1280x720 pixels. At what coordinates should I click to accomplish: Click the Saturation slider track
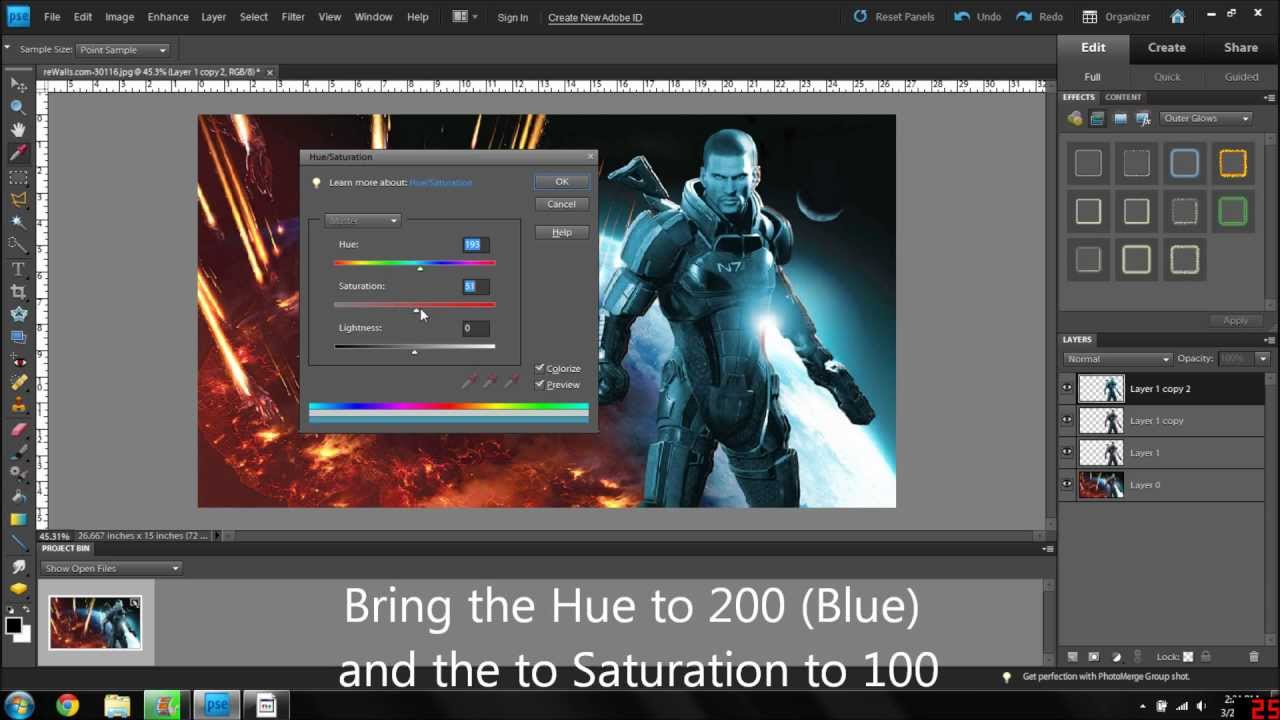point(415,305)
